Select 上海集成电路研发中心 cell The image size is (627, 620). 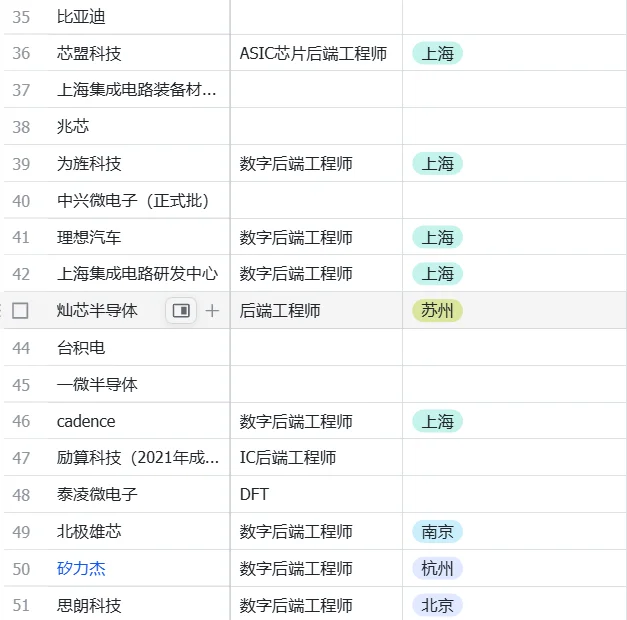pyautogui.click(x=138, y=274)
